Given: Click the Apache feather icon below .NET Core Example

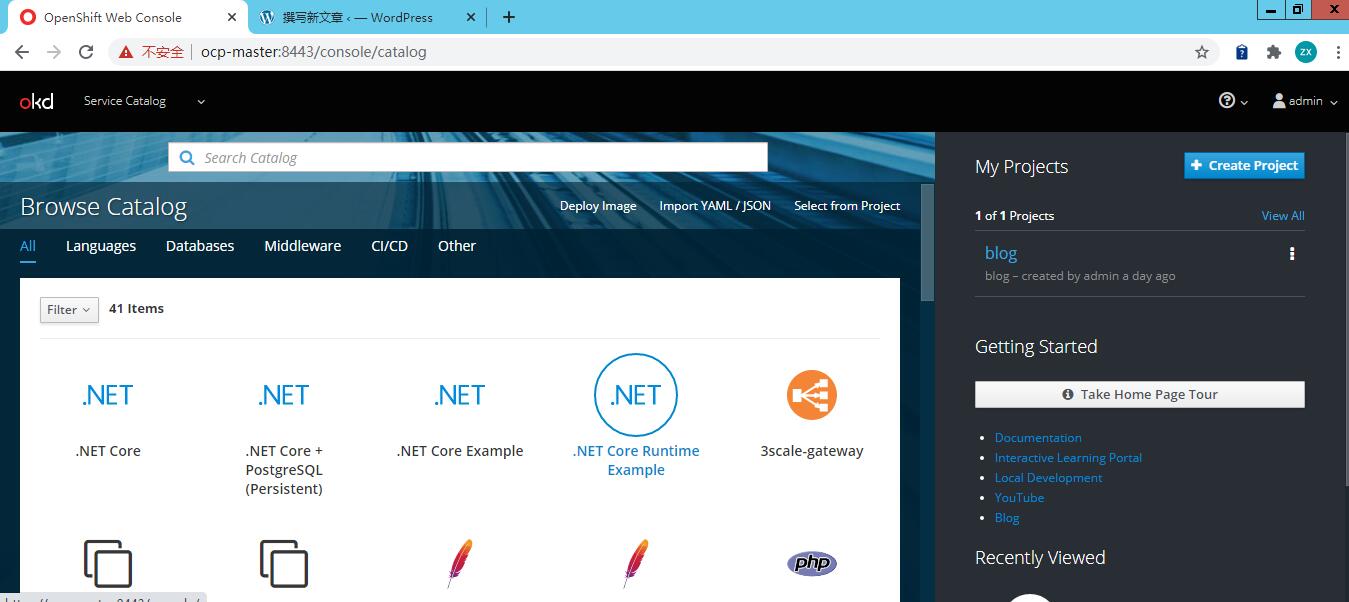Looking at the screenshot, I should 460,563.
